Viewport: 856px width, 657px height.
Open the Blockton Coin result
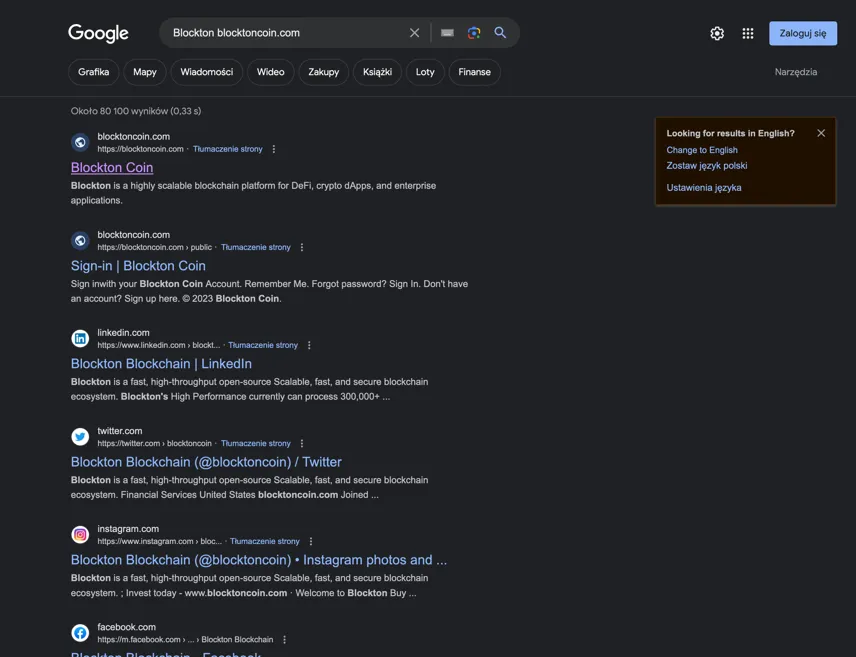112,168
